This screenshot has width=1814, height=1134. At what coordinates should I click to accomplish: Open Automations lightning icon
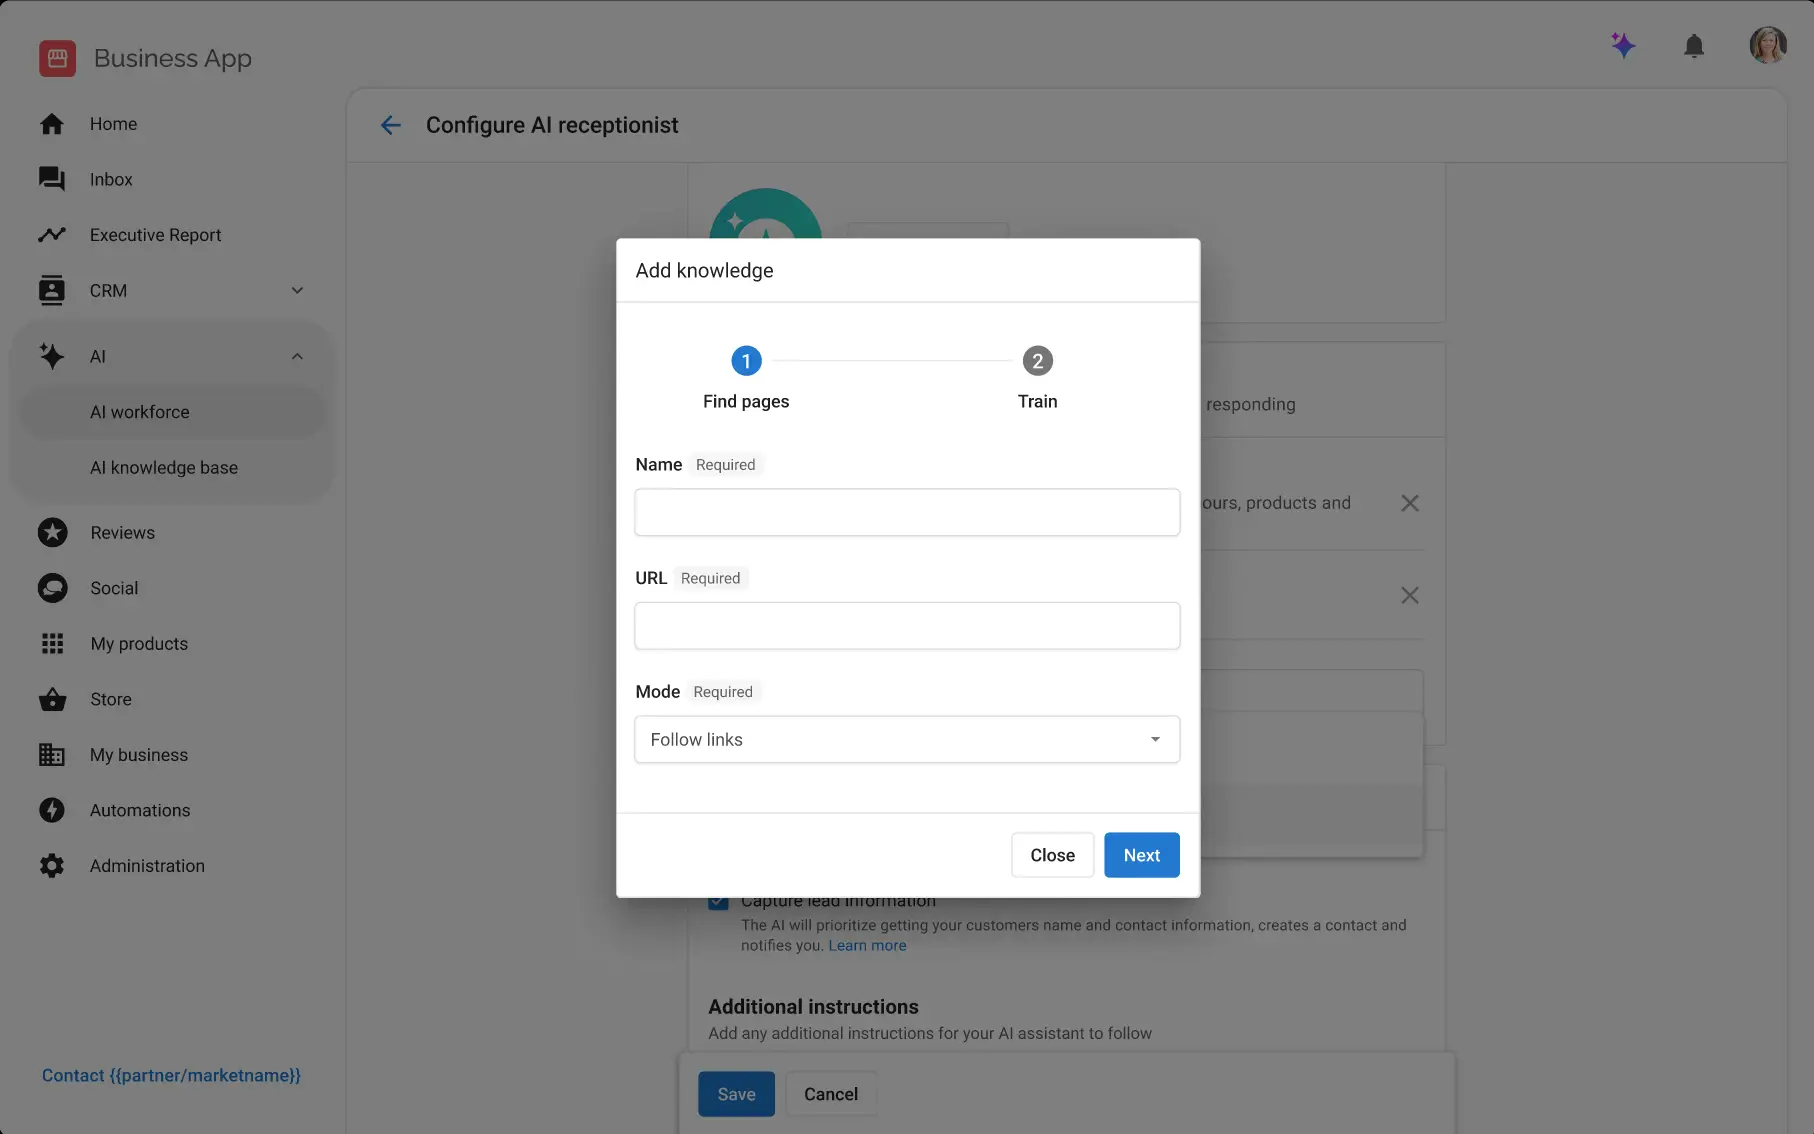pyautogui.click(x=52, y=810)
